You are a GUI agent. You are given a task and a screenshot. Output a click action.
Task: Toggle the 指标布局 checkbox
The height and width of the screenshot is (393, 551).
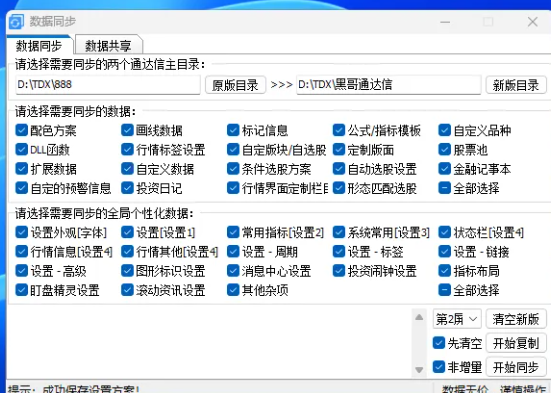pos(445,271)
